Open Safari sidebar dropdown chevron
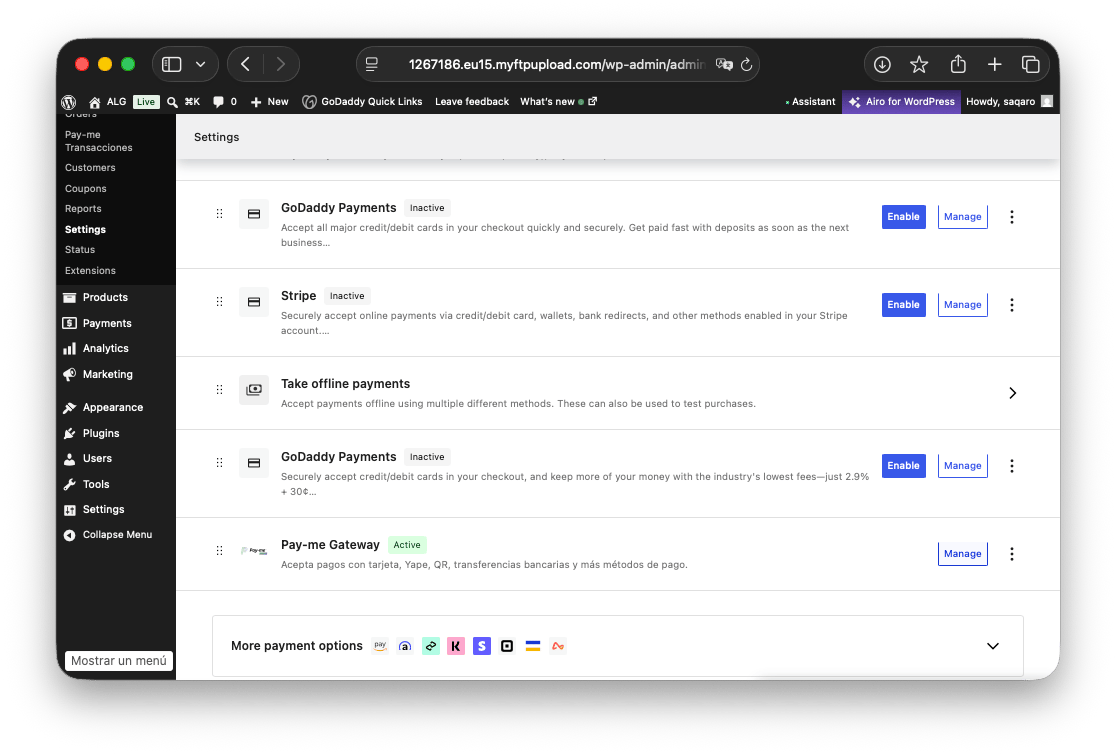This screenshot has width=1116, height=754. pos(201,64)
